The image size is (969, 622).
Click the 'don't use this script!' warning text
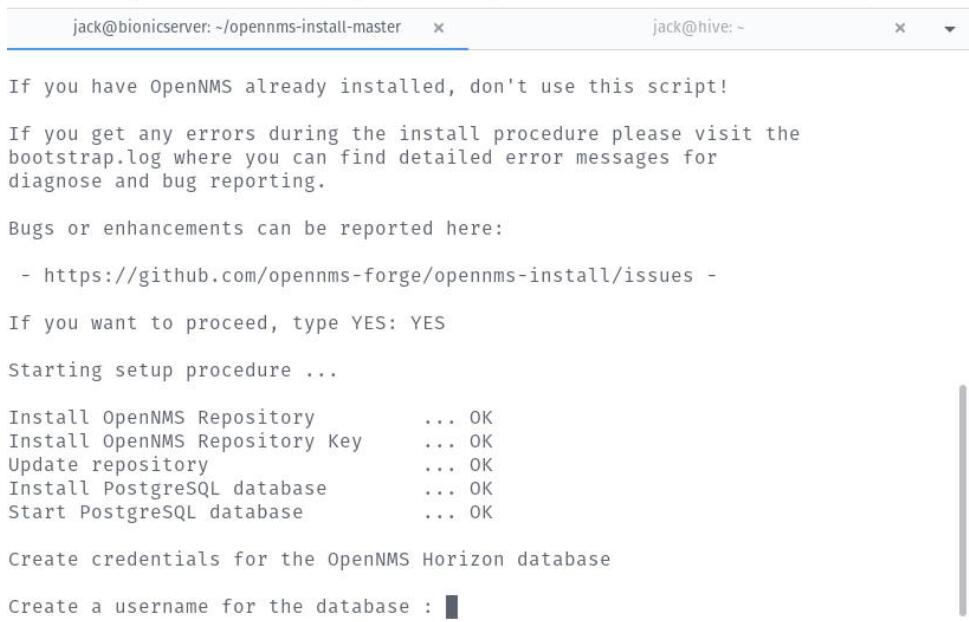(x=599, y=86)
